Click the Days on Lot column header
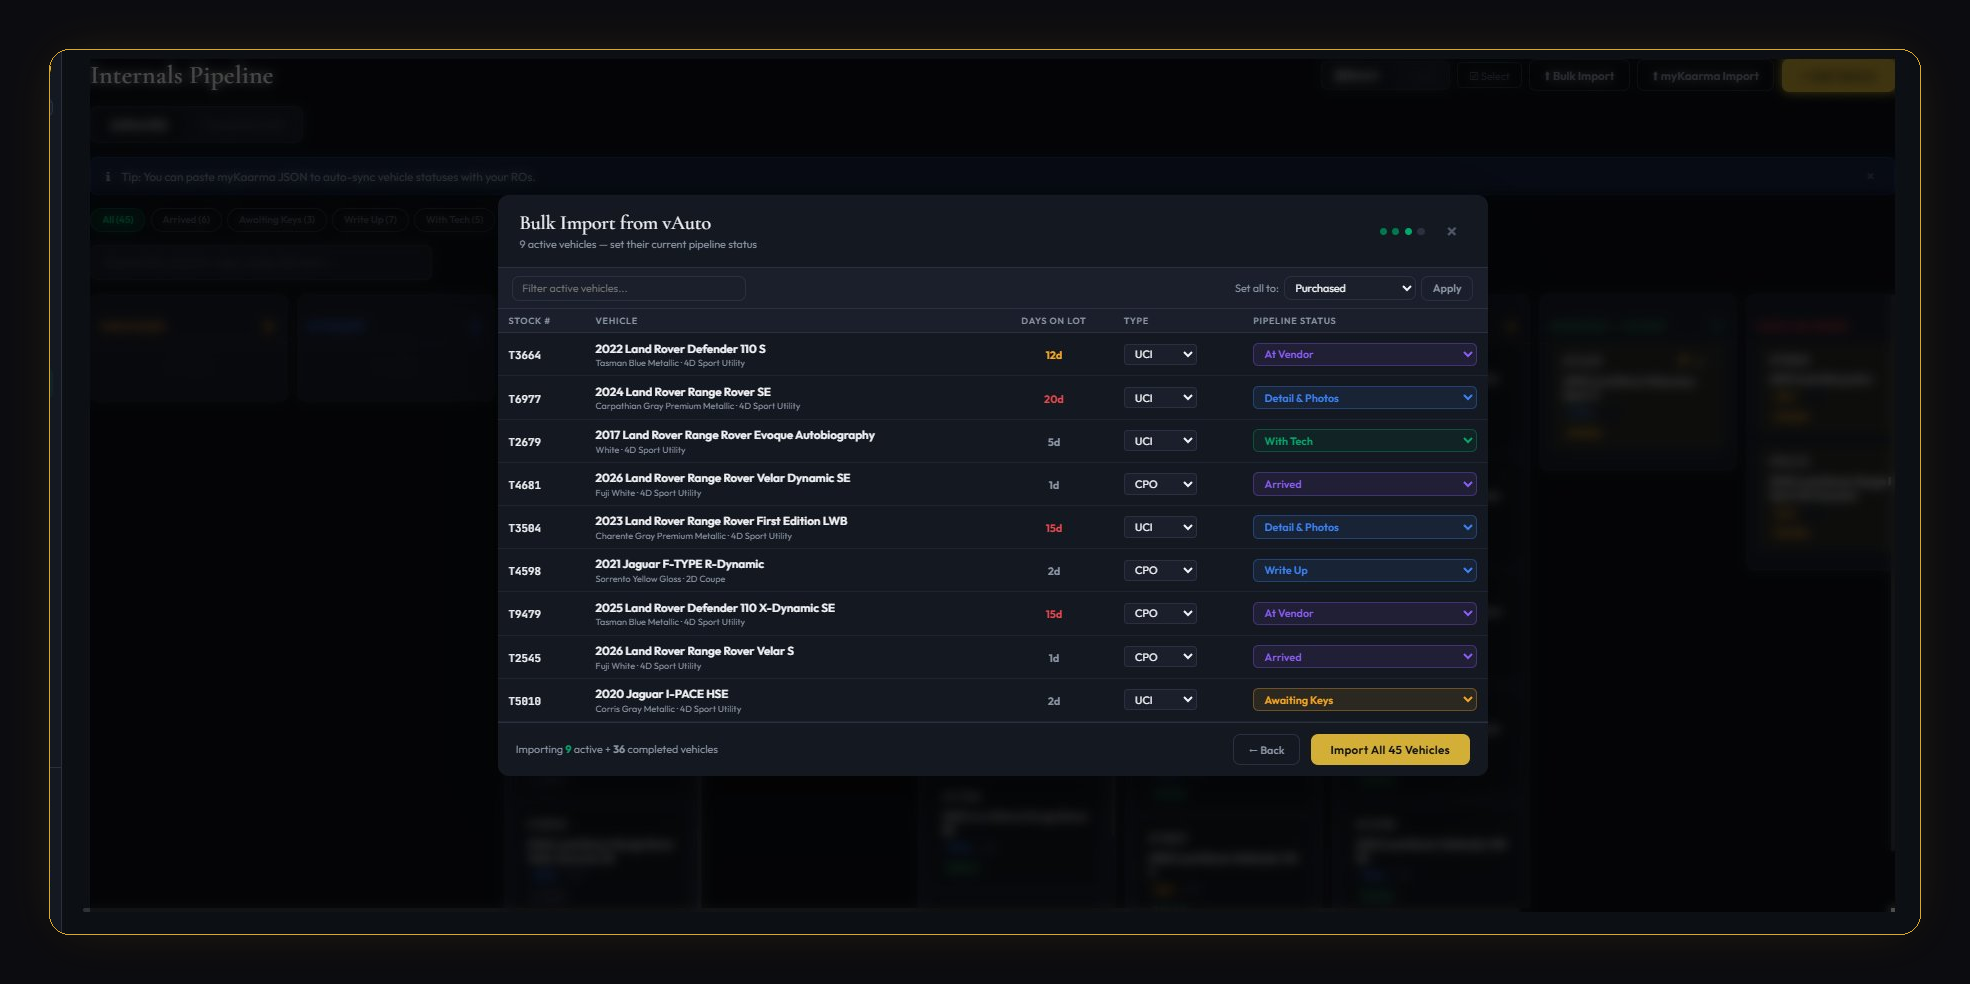Screen dimensions: 1970x984 click(x=1052, y=321)
